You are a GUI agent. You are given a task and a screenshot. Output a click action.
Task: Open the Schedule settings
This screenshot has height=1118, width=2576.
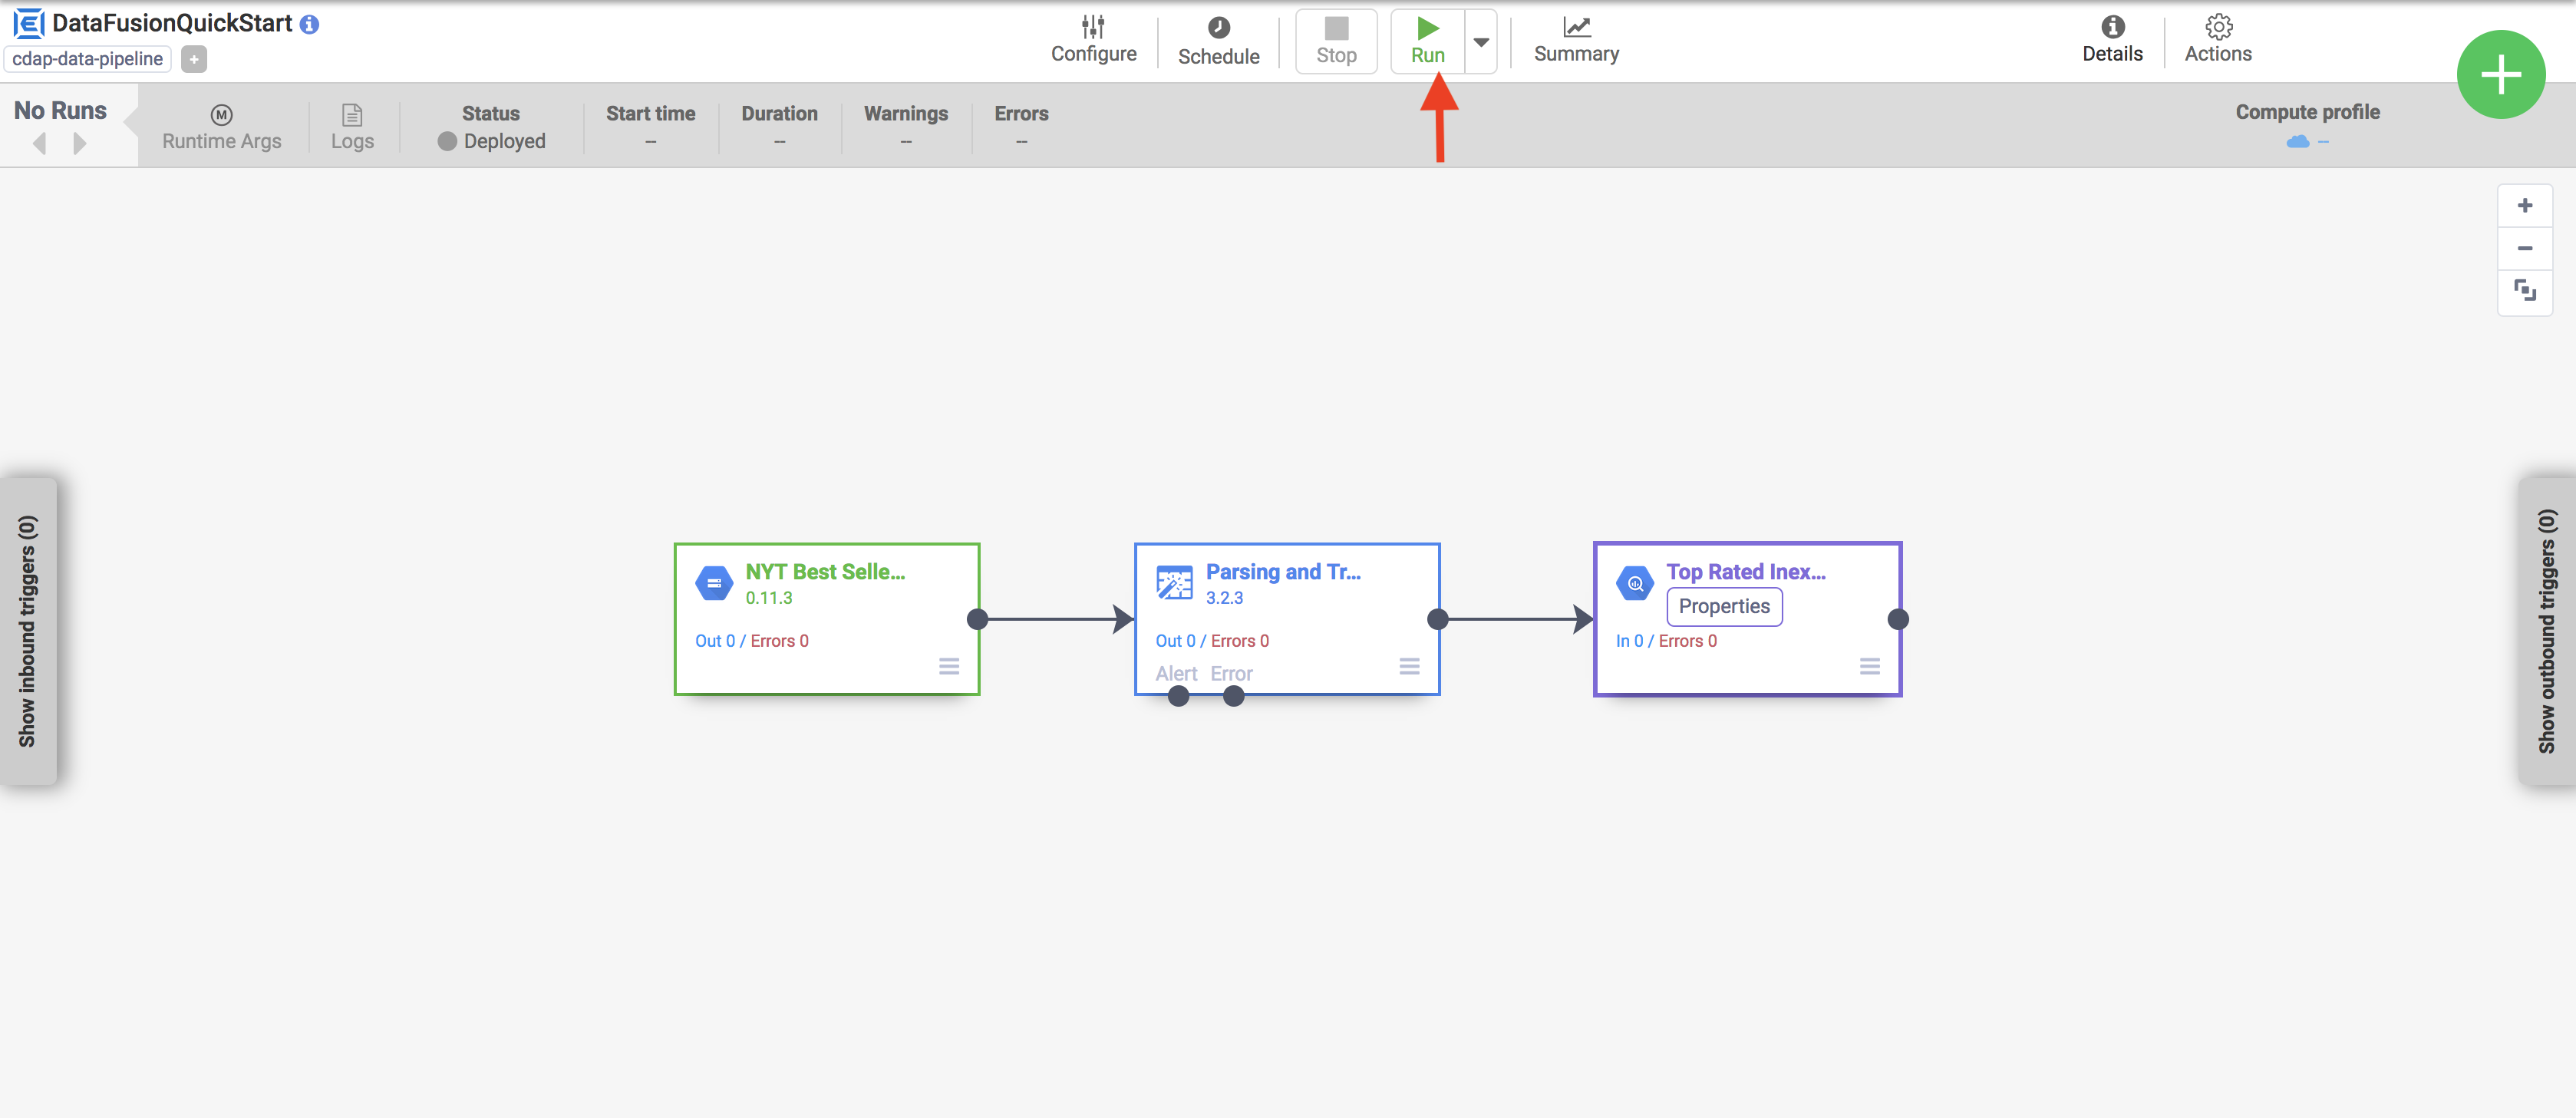[1219, 38]
